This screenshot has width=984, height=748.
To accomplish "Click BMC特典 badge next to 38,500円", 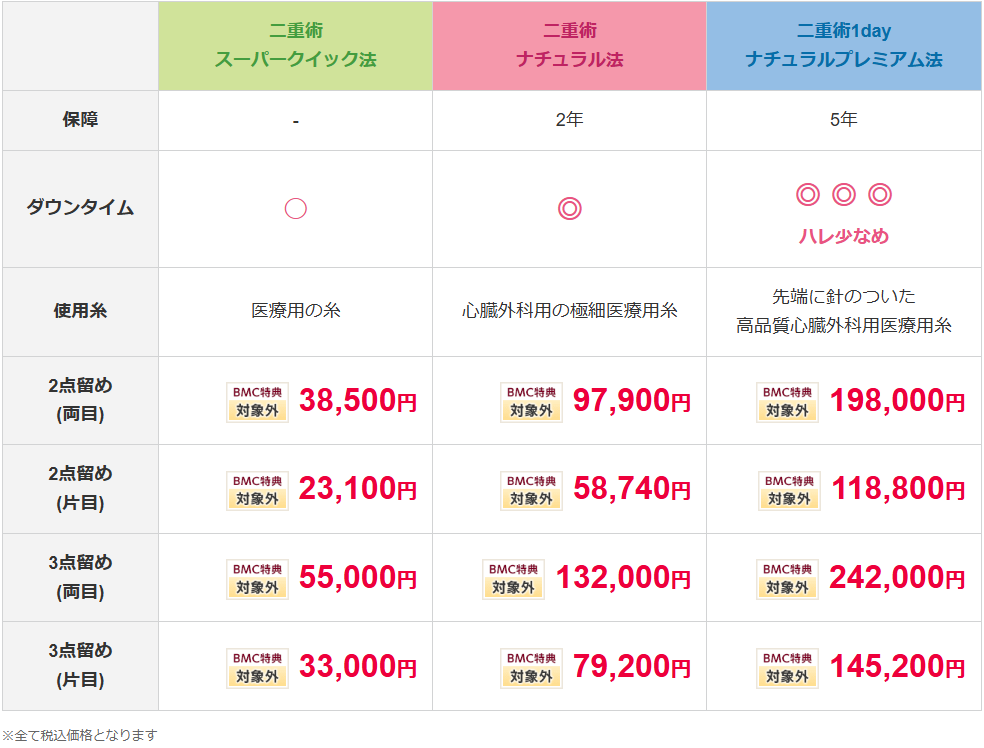I will pyautogui.click(x=257, y=402).
